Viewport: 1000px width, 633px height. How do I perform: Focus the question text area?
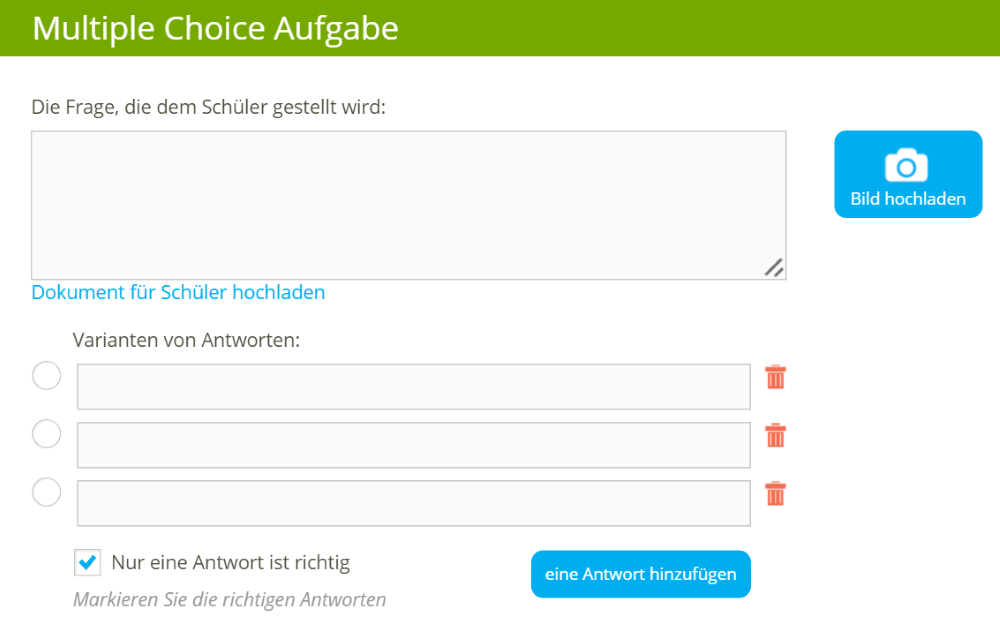click(x=408, y=205)
